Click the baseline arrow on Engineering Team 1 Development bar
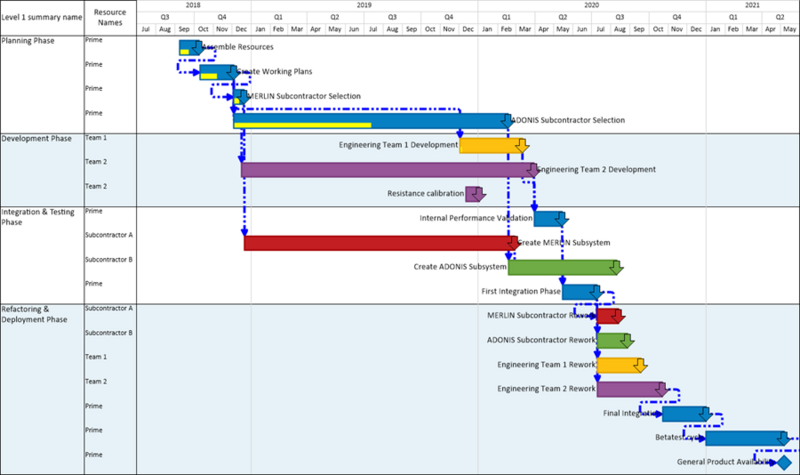The height and width of the screenshot is (475, 800). pyautogui.click(x=522, y=145)
